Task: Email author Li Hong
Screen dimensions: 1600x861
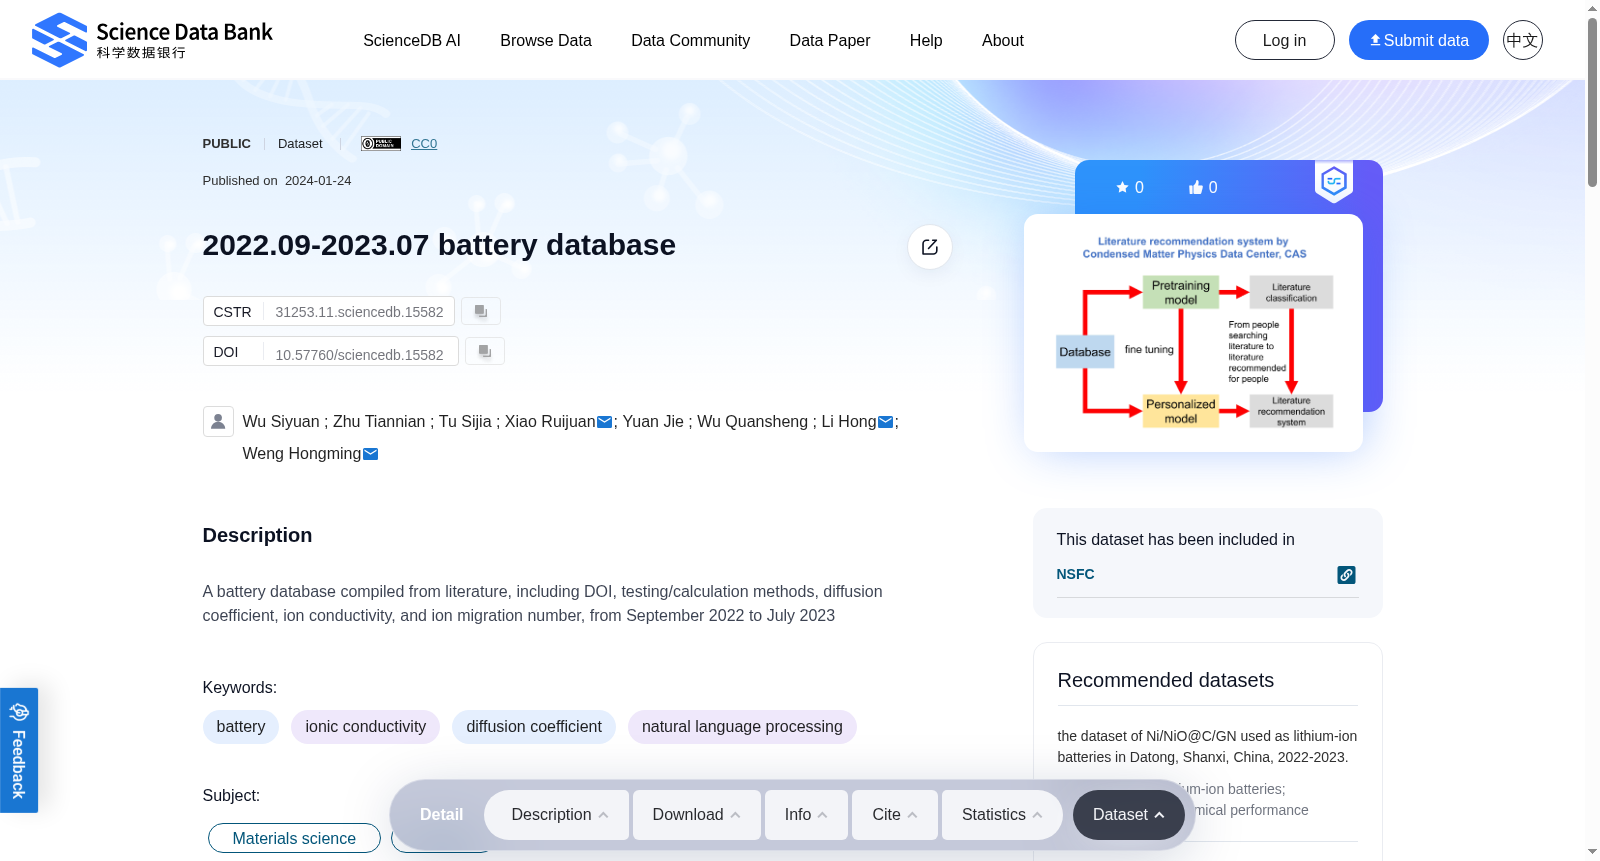Action: (x=885, y=422)
